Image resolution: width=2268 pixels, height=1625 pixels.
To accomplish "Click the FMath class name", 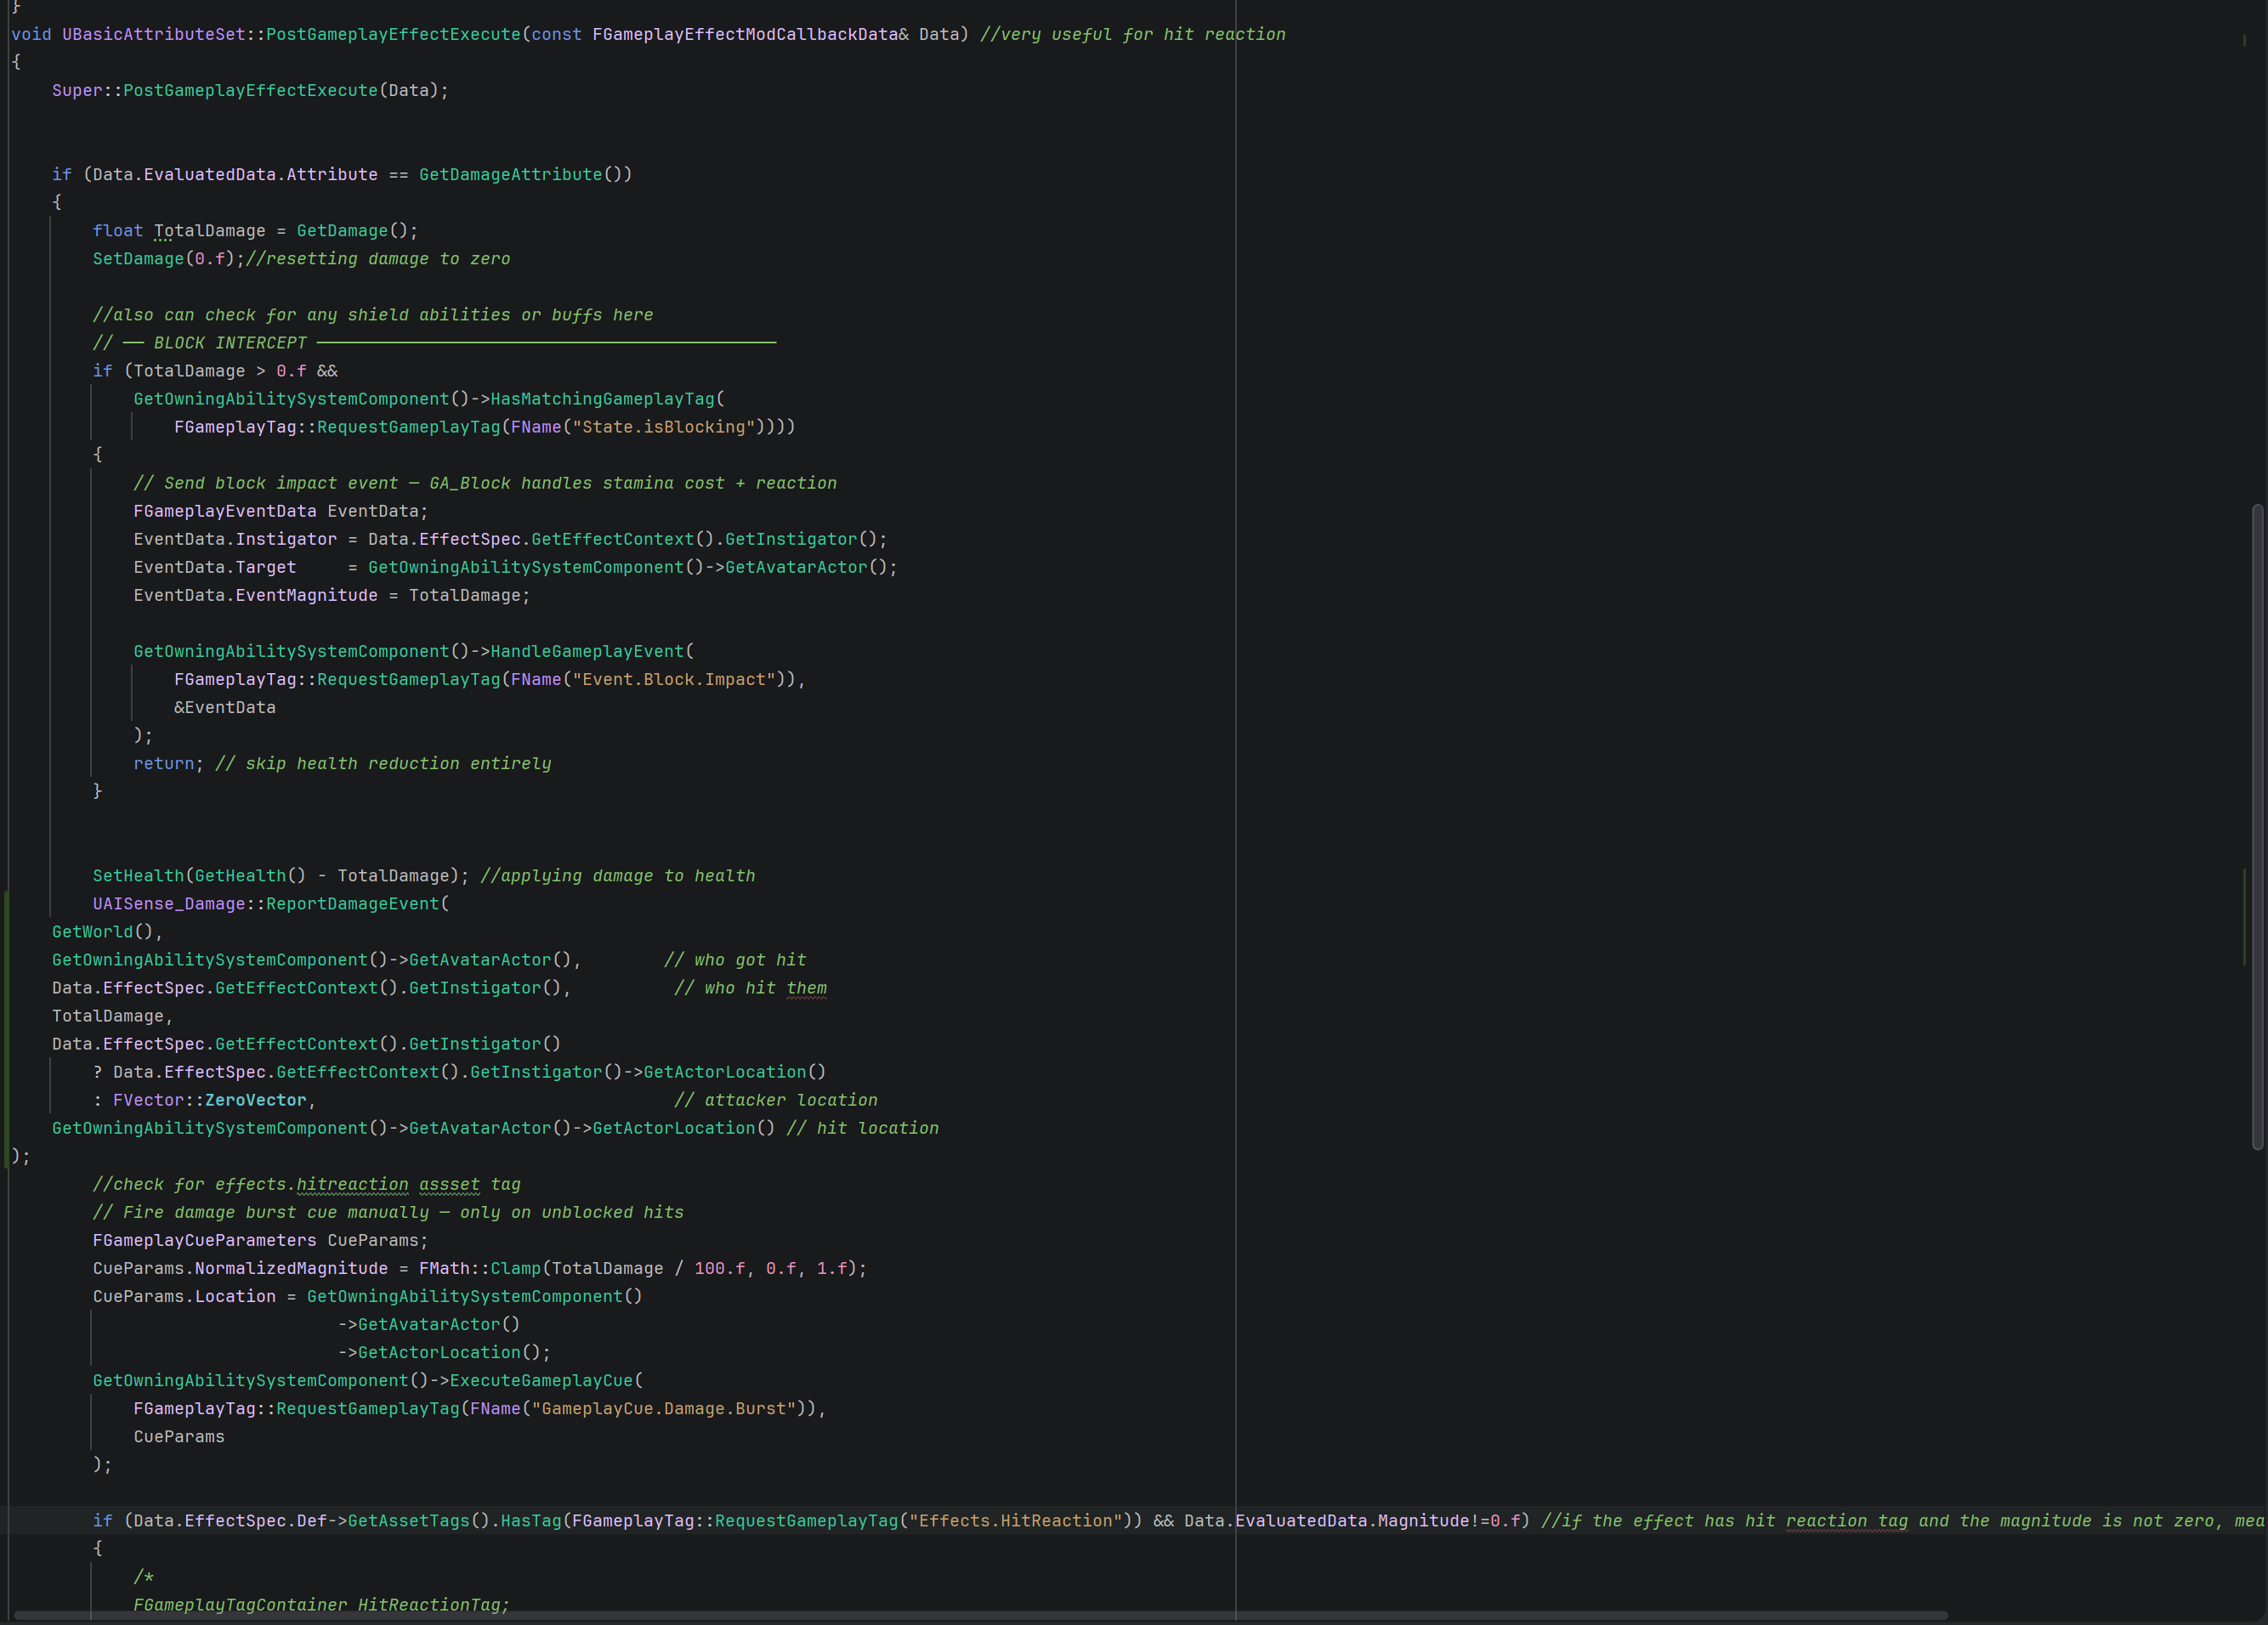I will (x=444, y=1267).
